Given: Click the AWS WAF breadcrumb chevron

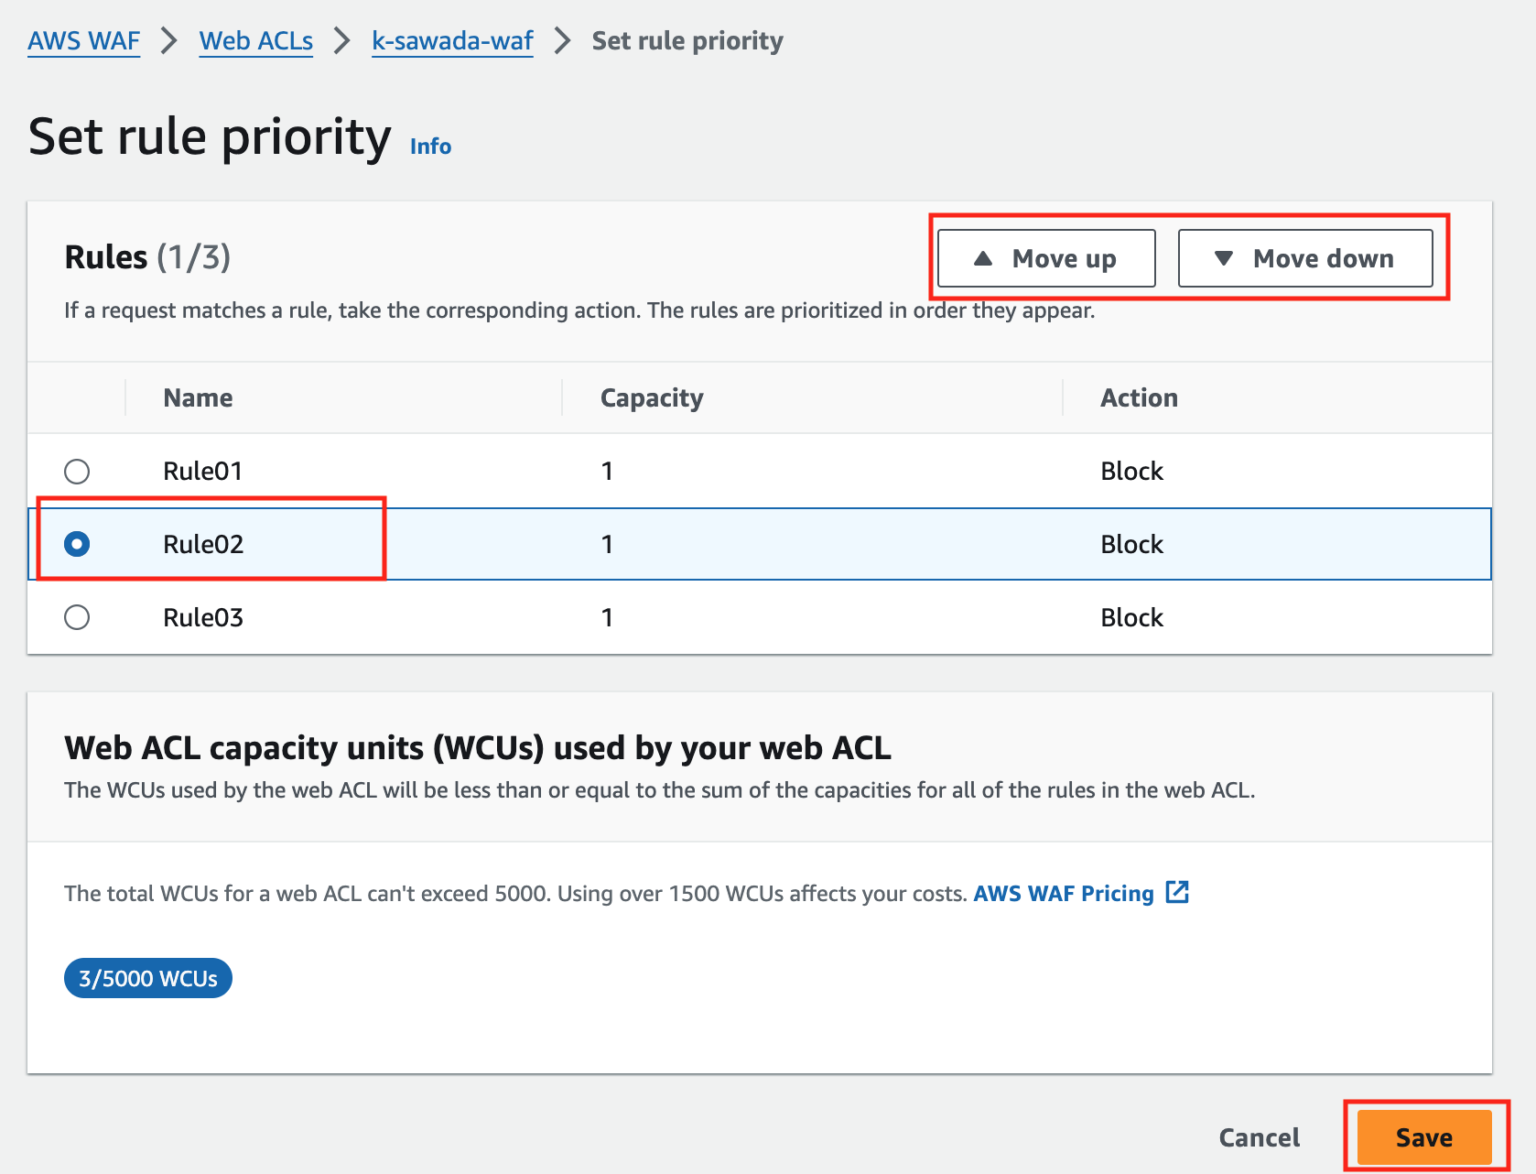Looking at the screenshot, I should 169,41.
